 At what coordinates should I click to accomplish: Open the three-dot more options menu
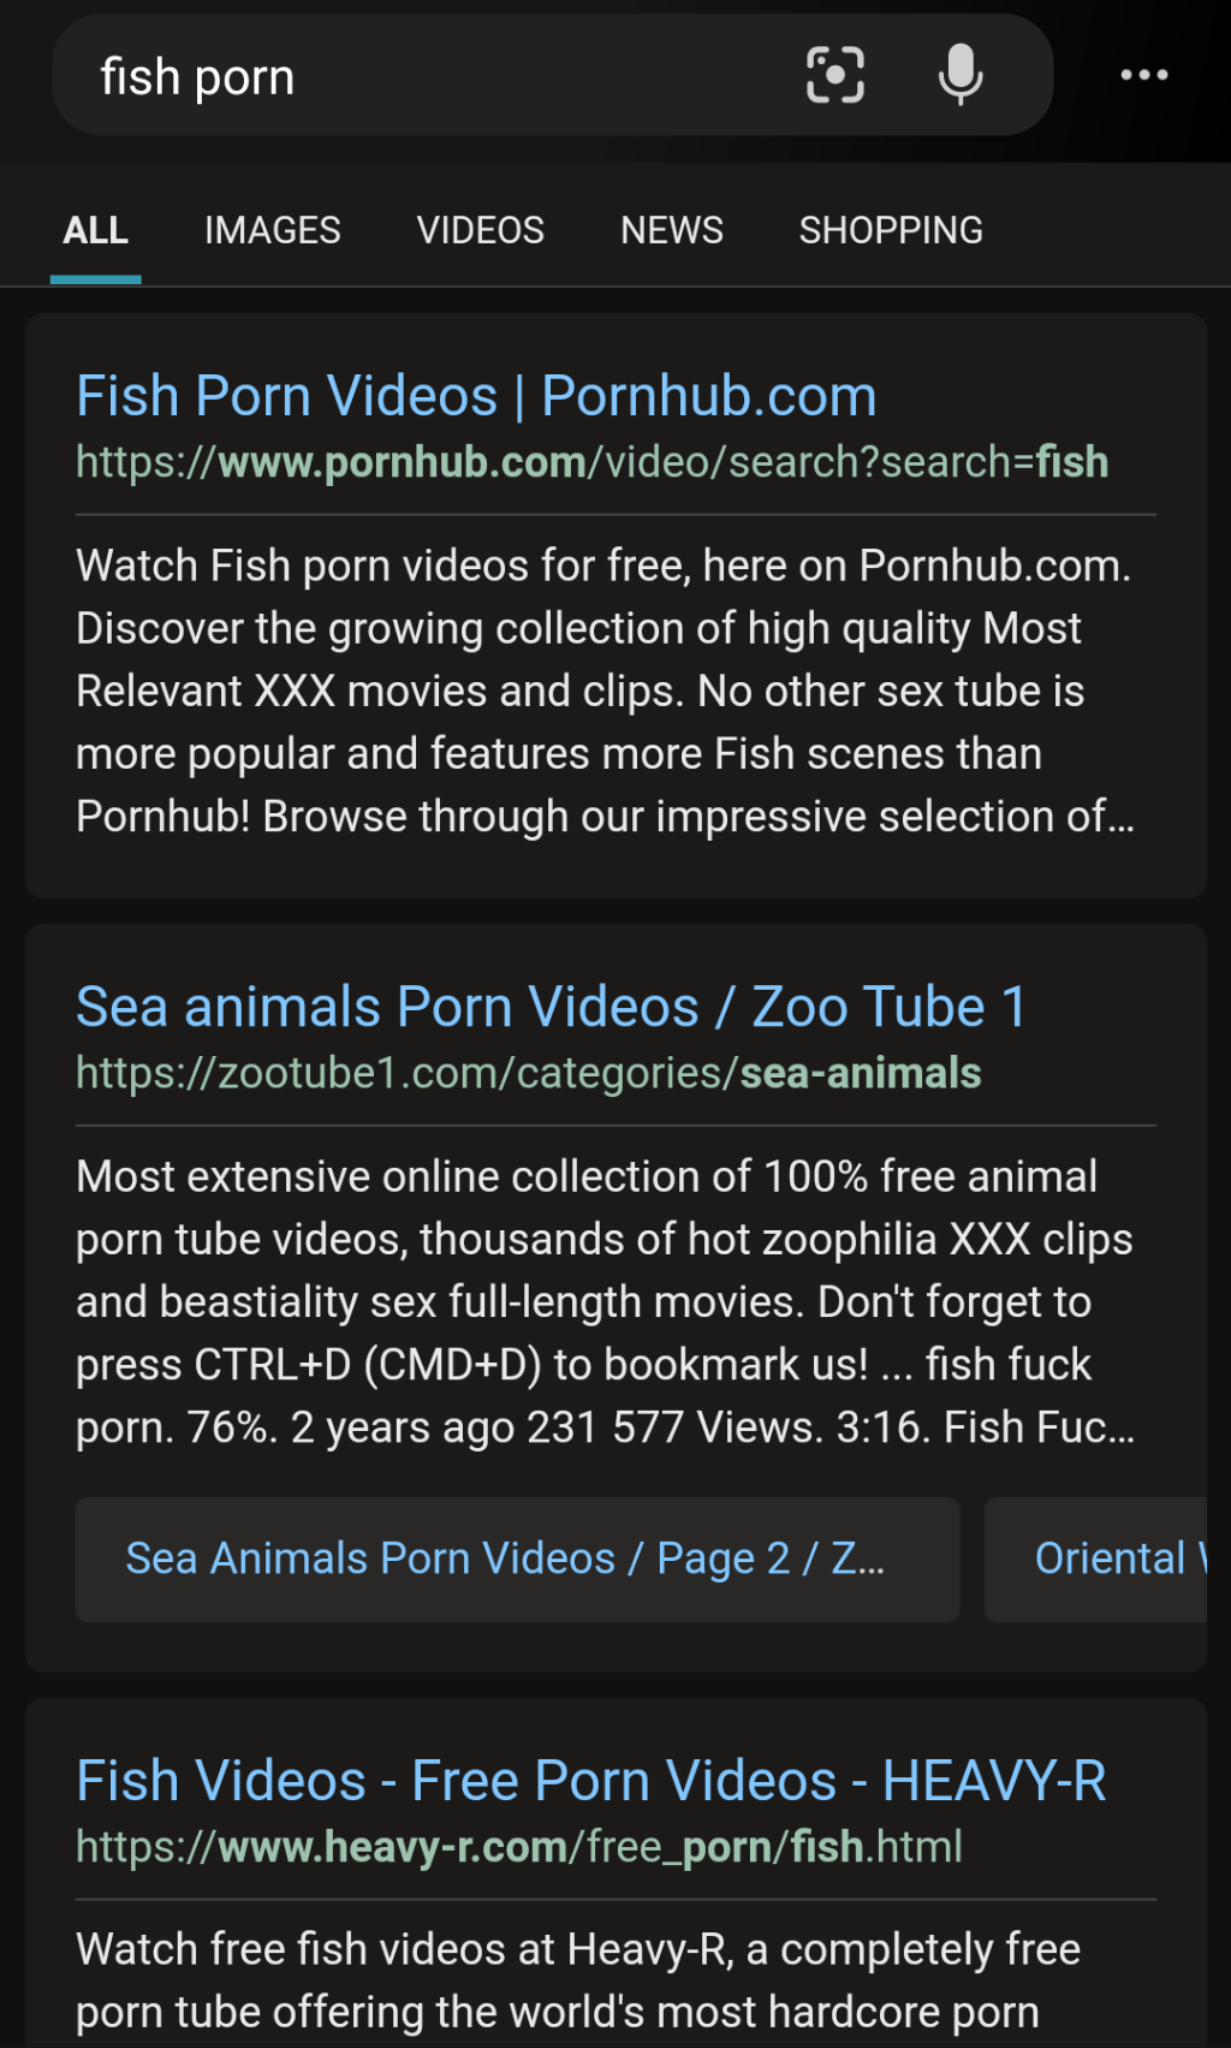pyautogui.click(x=1144, y=75)
